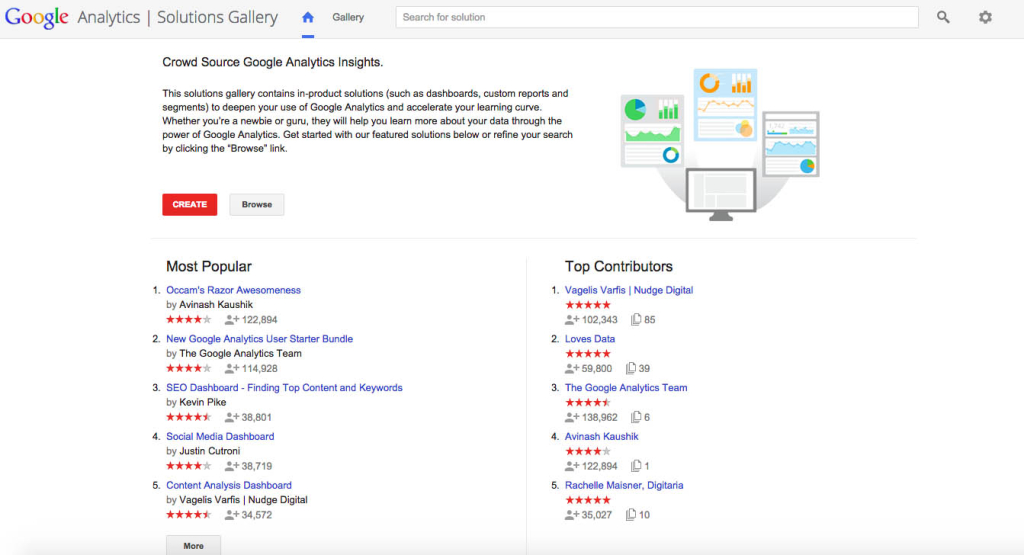The width and height of the screenshot is (1024, 555).
Task: Open New Google Analytics User Starter Bundle
Action: [x=259, y=339]
